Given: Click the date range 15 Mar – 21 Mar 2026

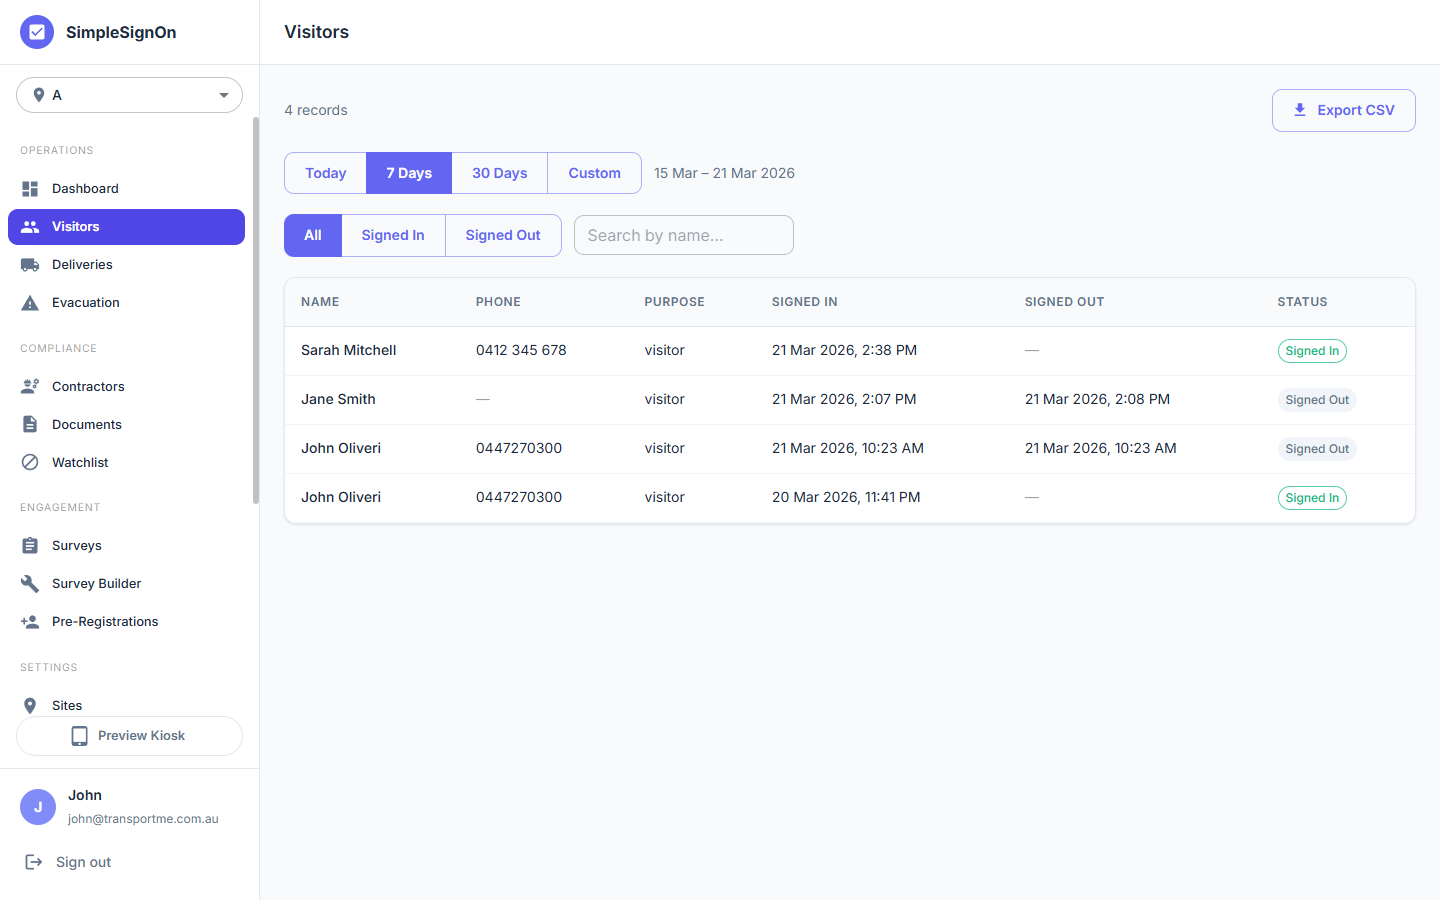Looking at the screenshot, I should pos(724,173).
